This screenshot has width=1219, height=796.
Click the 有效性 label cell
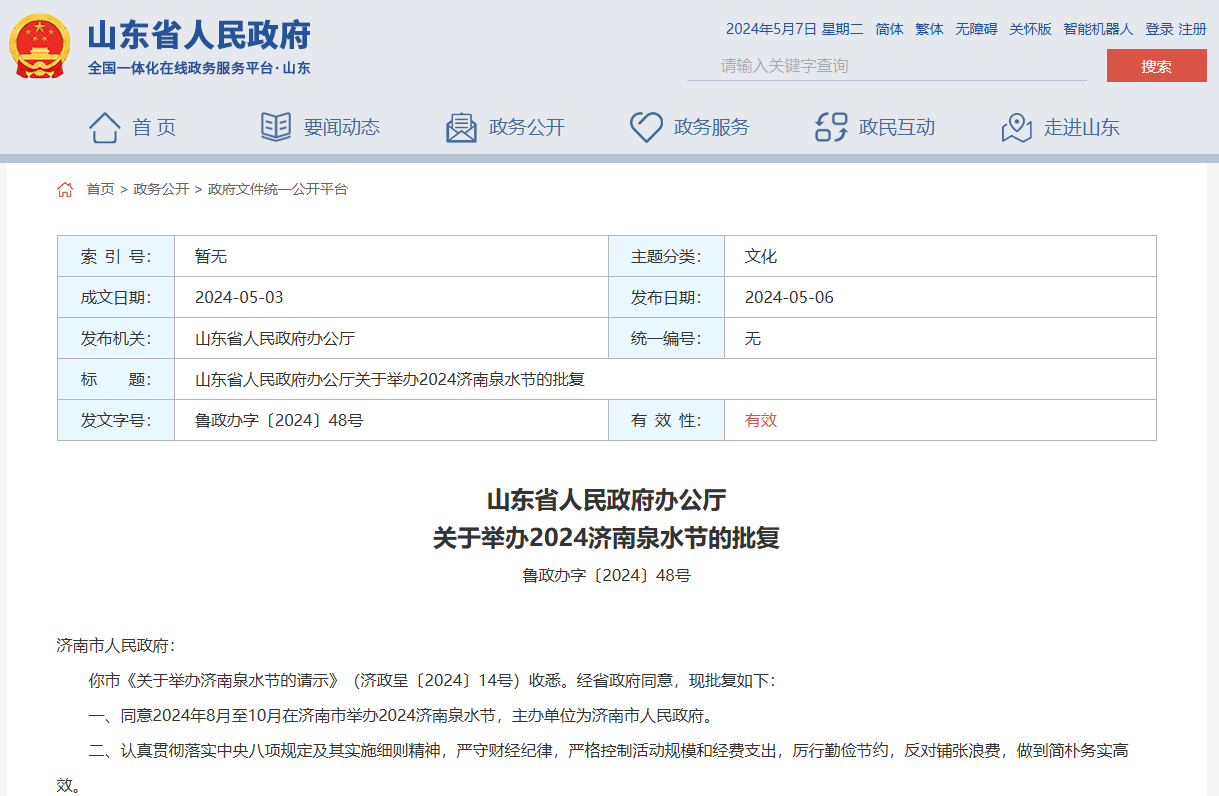tap(667, 421)
